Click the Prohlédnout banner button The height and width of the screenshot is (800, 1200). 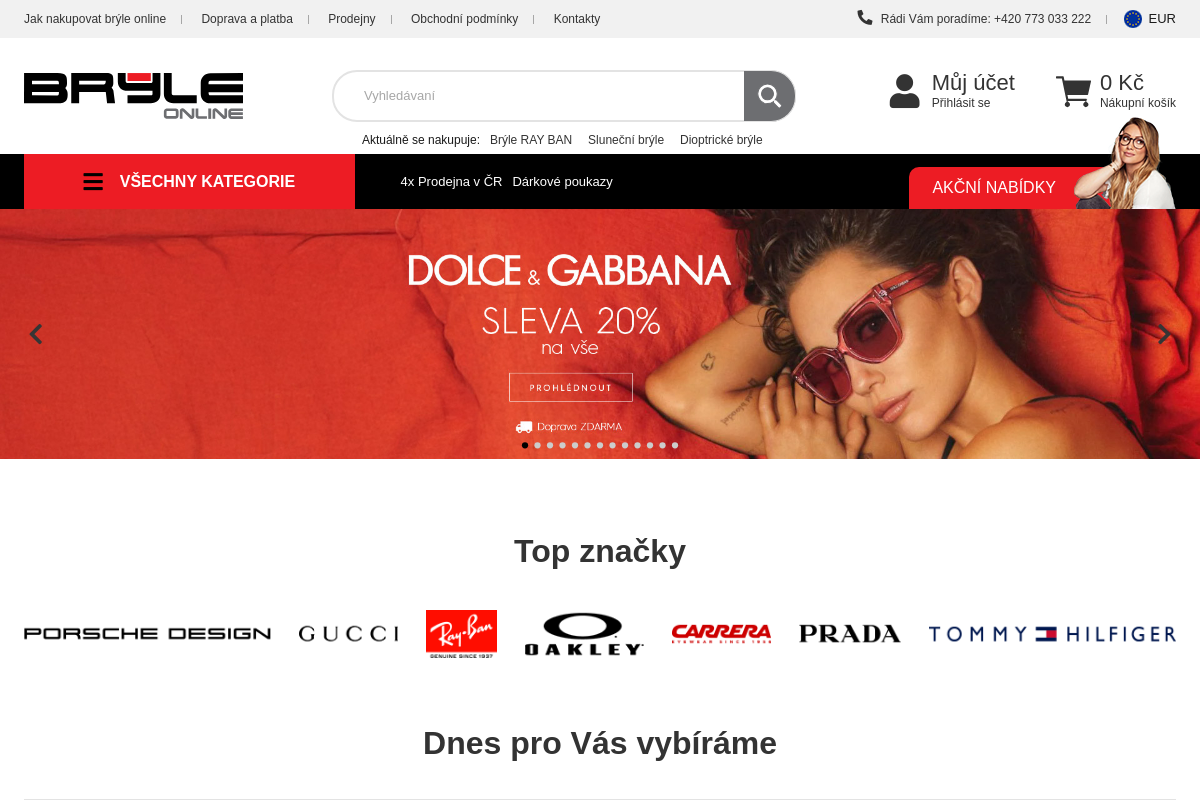pyautogui.click(x=571, y=387)
